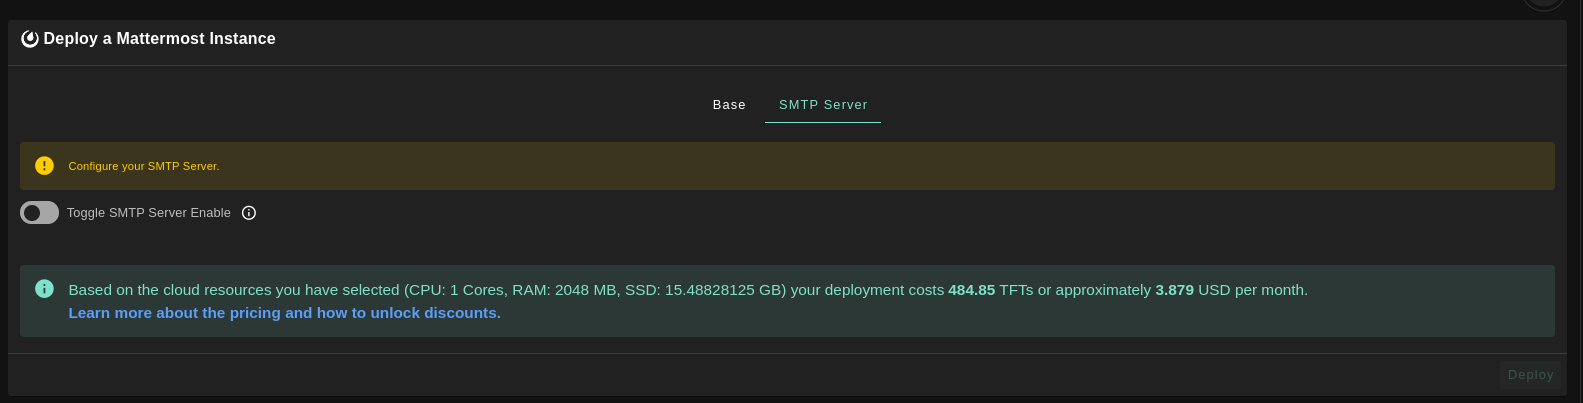Click the 'Deploy a Mattermost Instance' title
Image resolution: width=1583 pixels, height=403 pixels.
click(x=159, y=39)
